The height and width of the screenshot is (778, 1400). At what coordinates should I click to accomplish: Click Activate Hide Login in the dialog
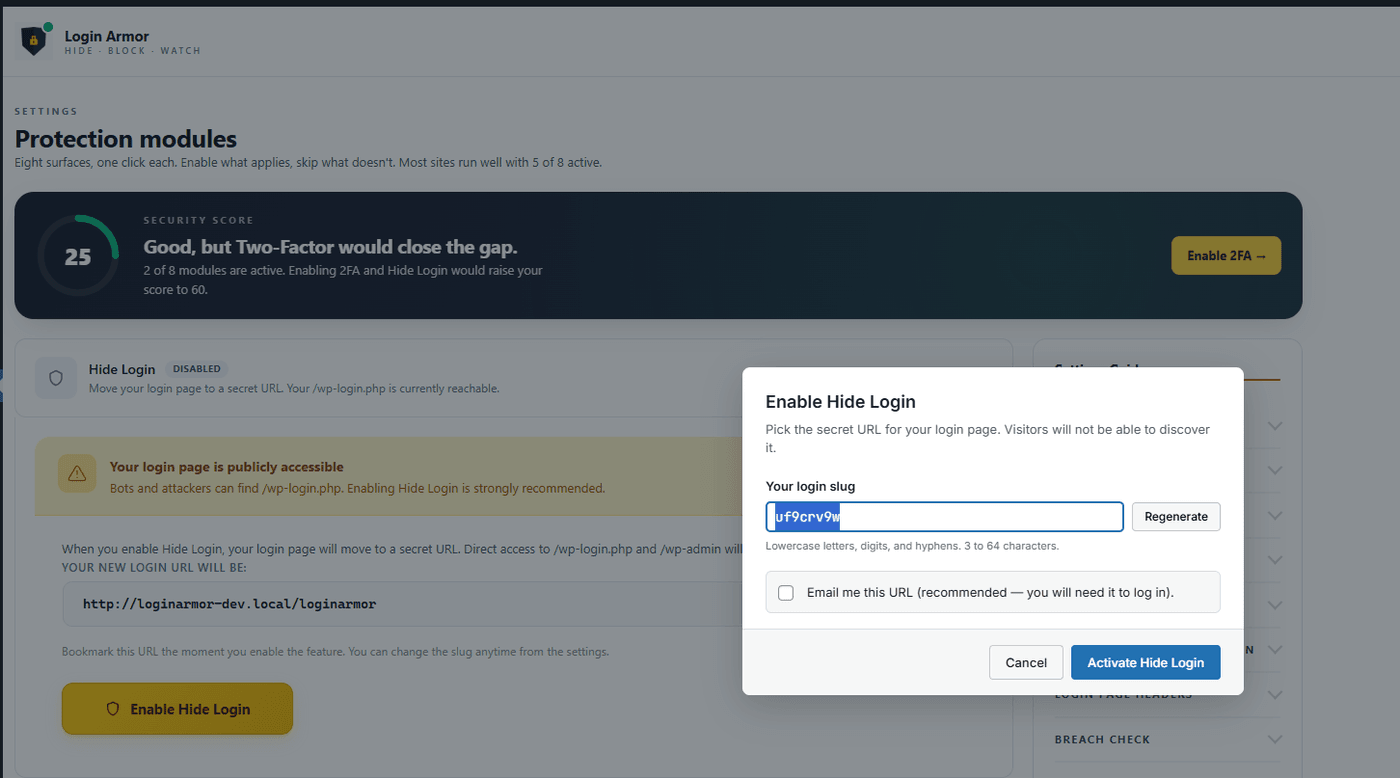pos(1146,662)
